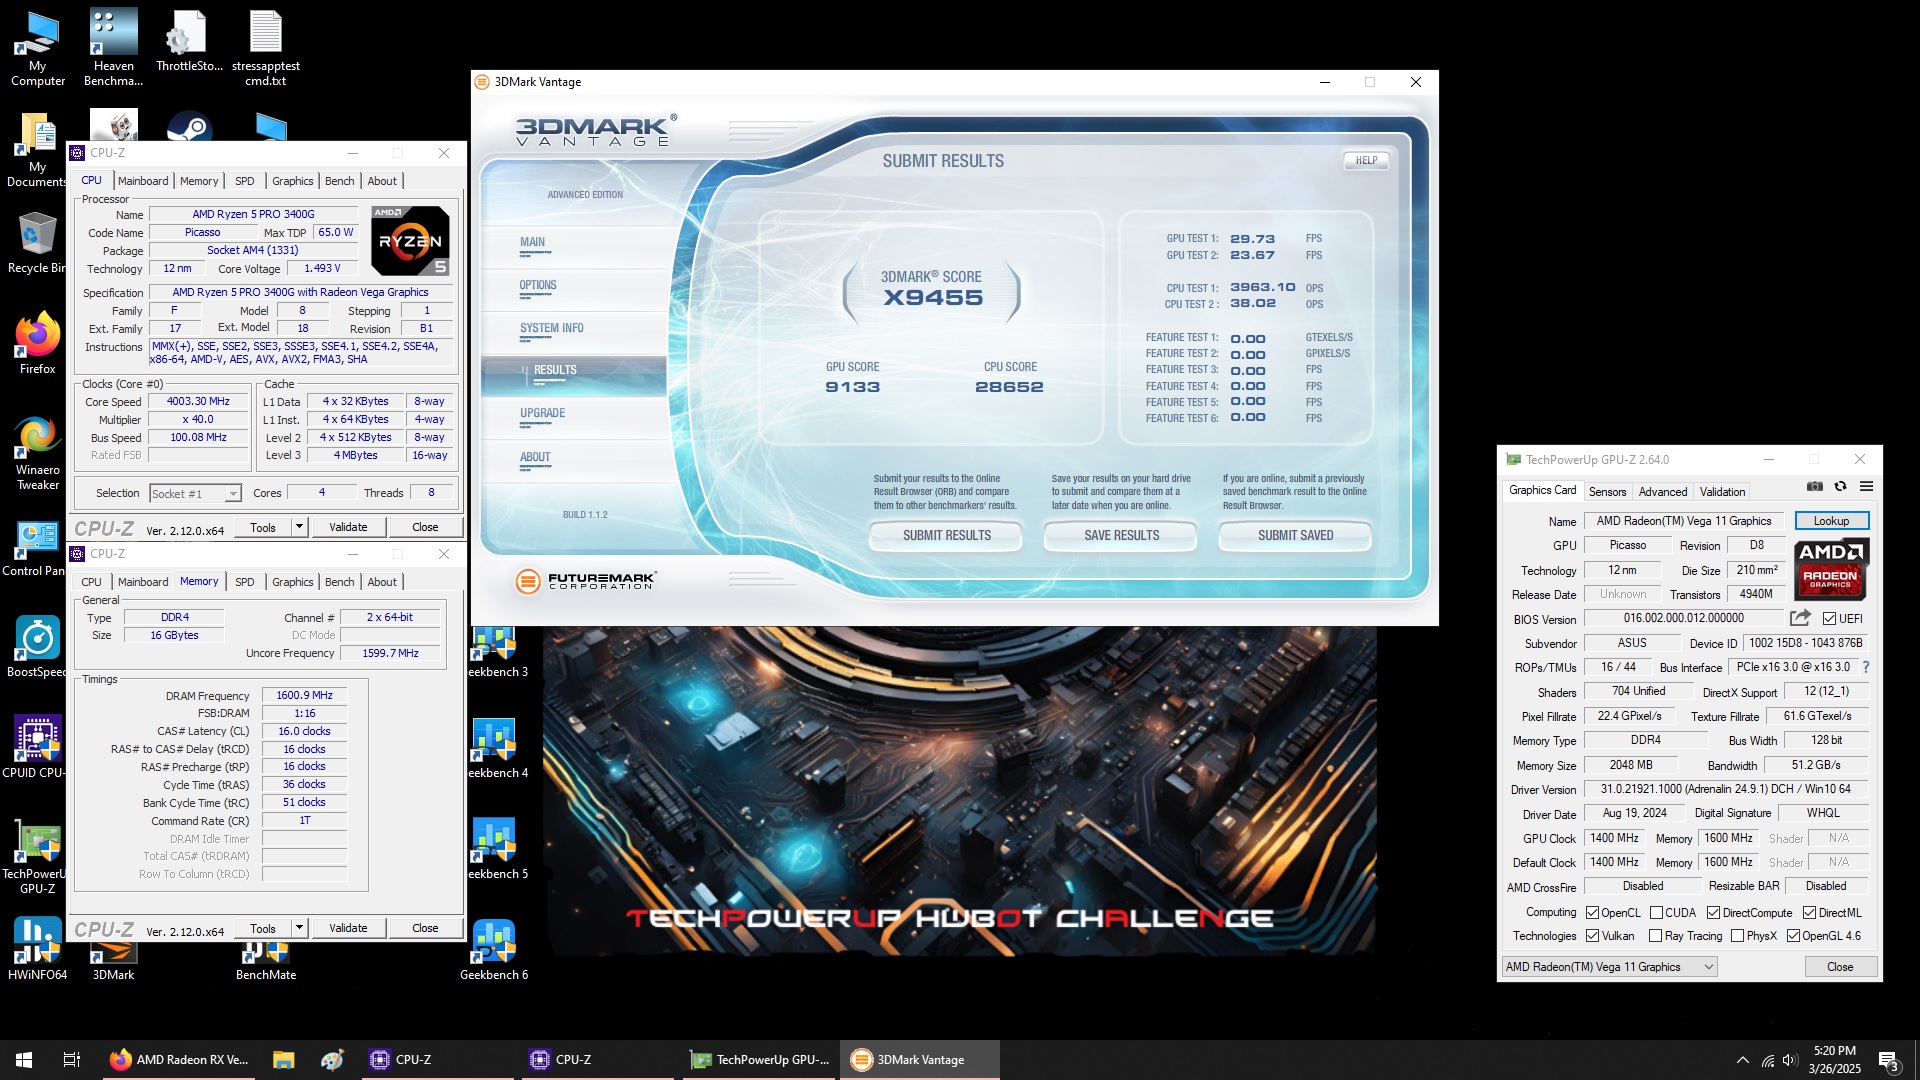Open Geekbench 5 desktop shortcut
Viewport: 1920px width, 1080px height.
point(494,849)
